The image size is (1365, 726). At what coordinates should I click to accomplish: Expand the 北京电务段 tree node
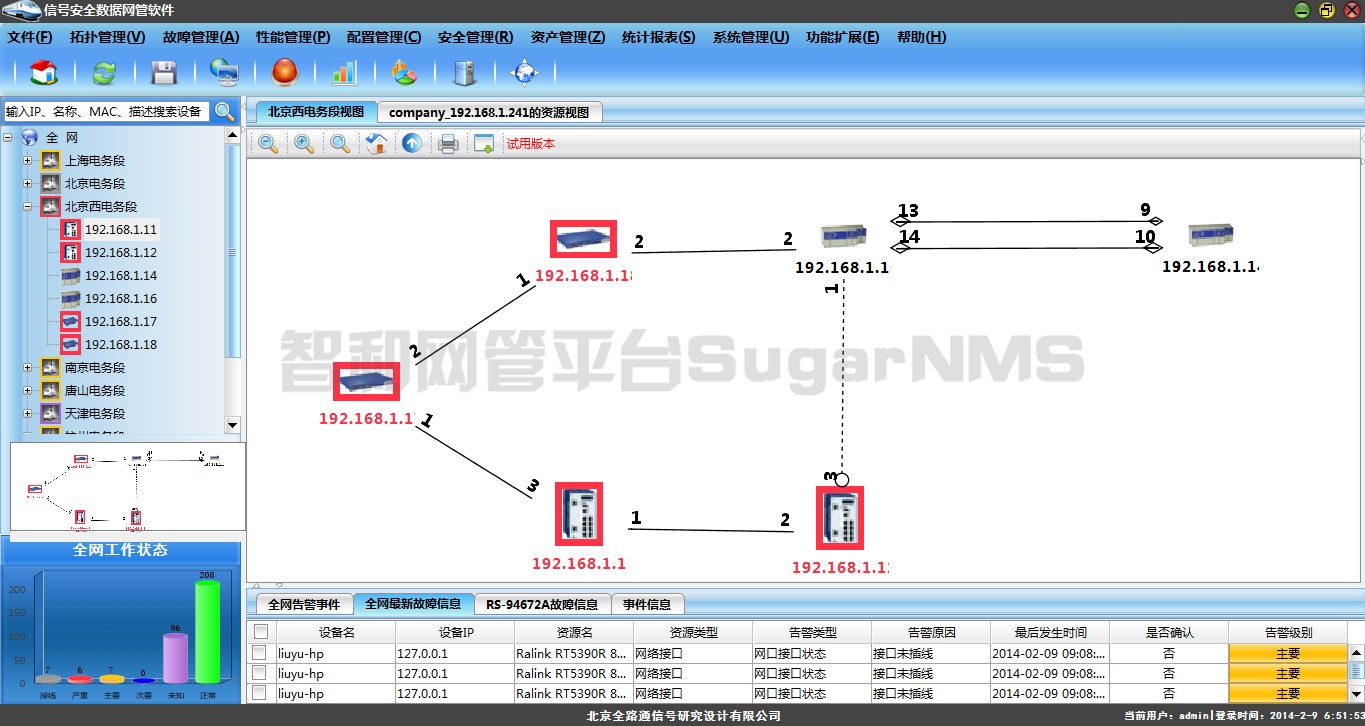(x=28, y=184)
